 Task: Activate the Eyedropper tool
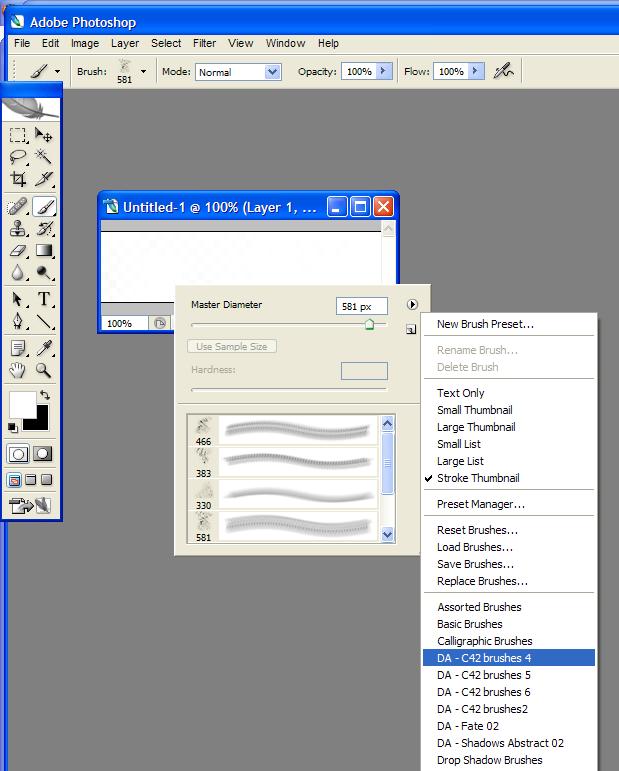44,348
